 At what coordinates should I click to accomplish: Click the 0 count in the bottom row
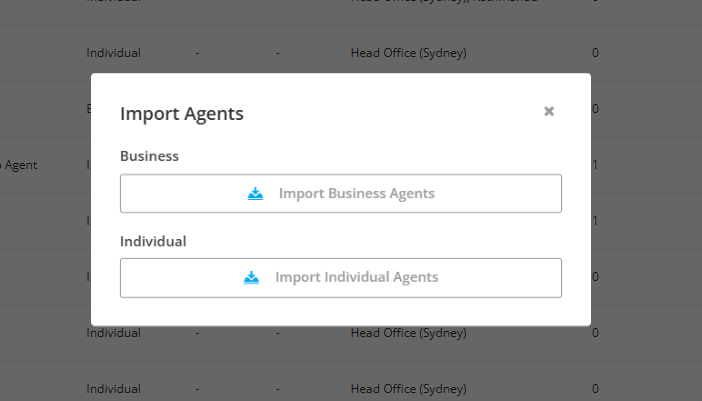595,389
